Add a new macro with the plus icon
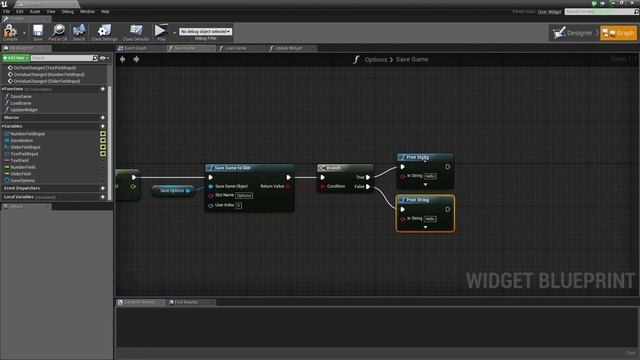The image size is (640, 360). 102,118
